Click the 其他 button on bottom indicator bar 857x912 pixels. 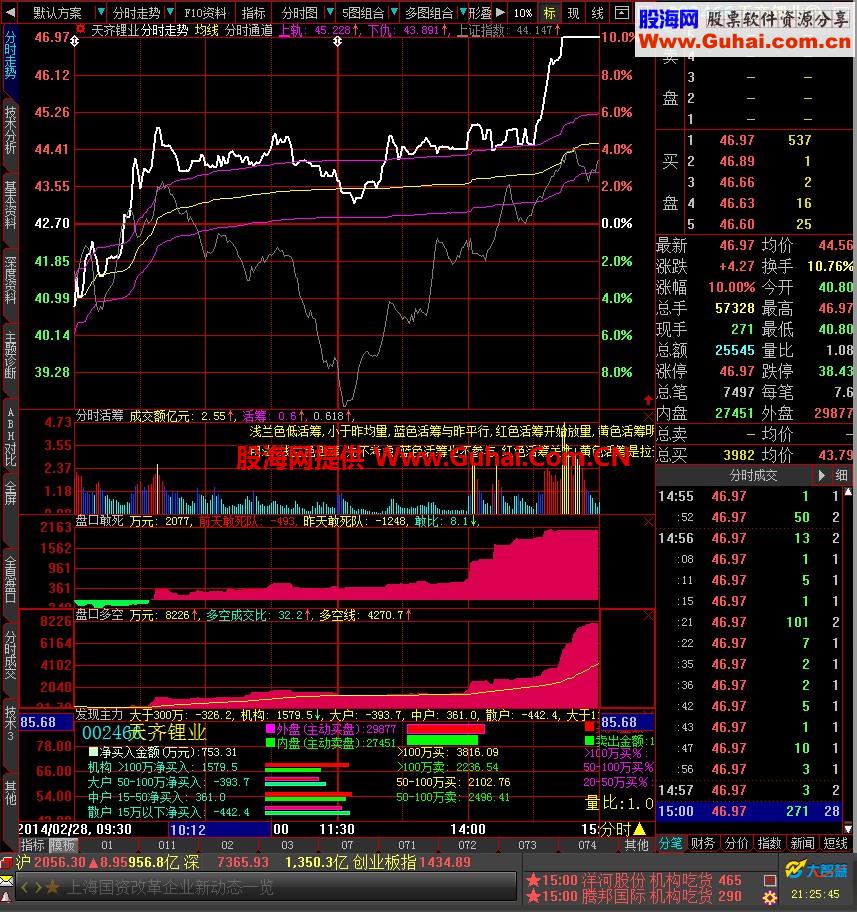636,845
